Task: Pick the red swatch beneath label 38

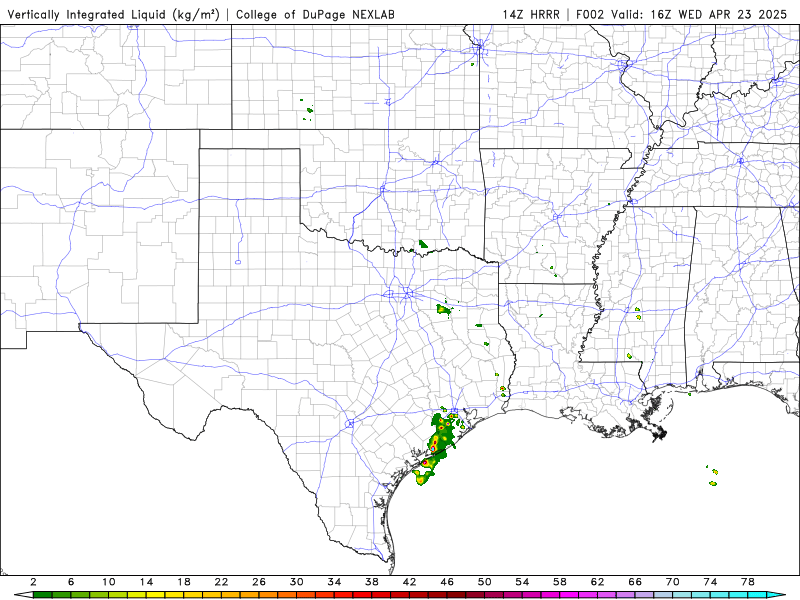Action: (381, 595)
